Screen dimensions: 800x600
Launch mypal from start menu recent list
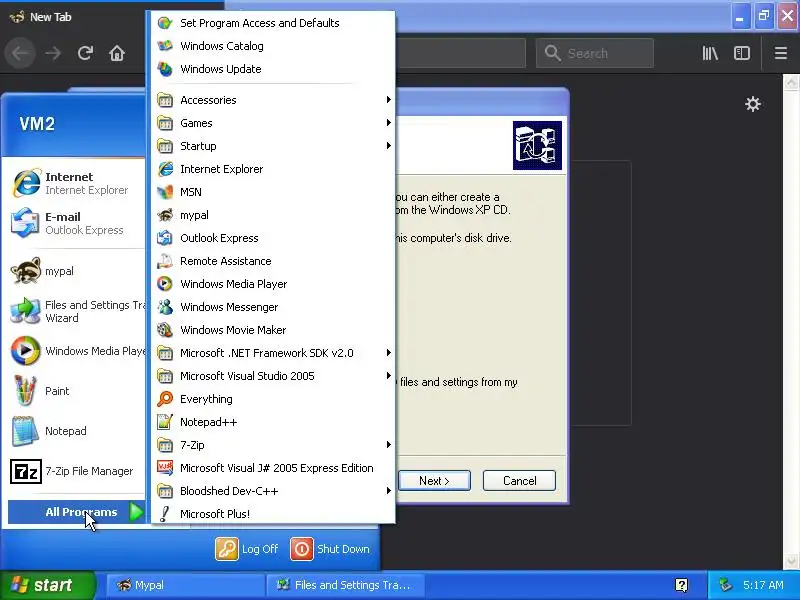click(76, 271)
